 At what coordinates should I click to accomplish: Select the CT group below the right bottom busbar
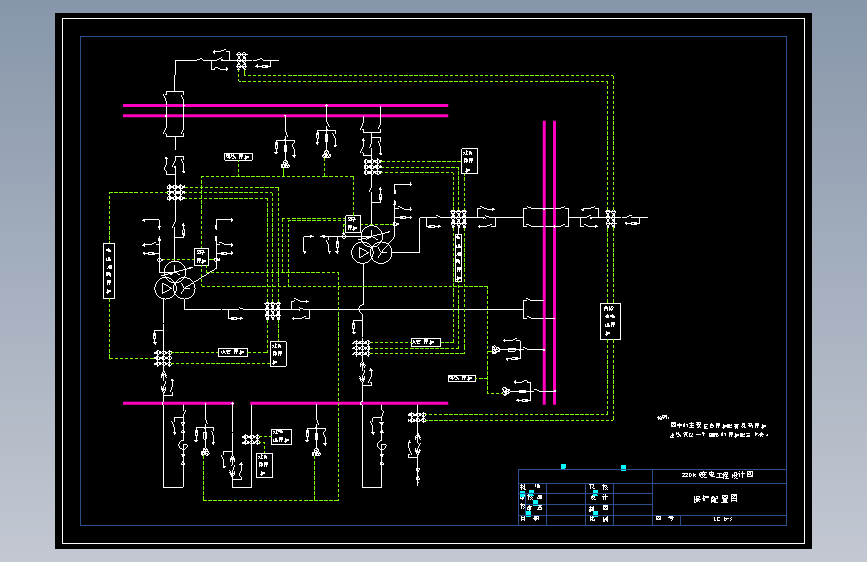coord(417,417)
